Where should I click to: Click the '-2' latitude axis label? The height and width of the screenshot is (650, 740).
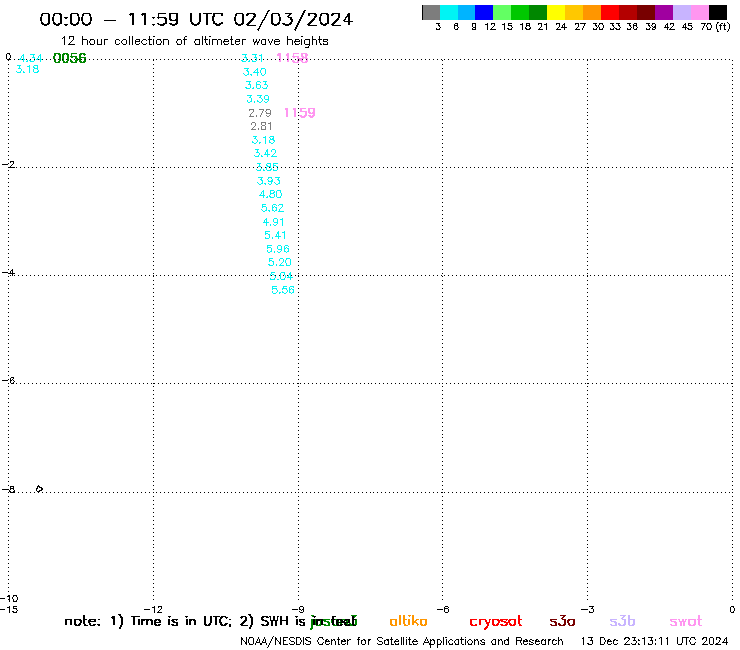tap(8, 164)
